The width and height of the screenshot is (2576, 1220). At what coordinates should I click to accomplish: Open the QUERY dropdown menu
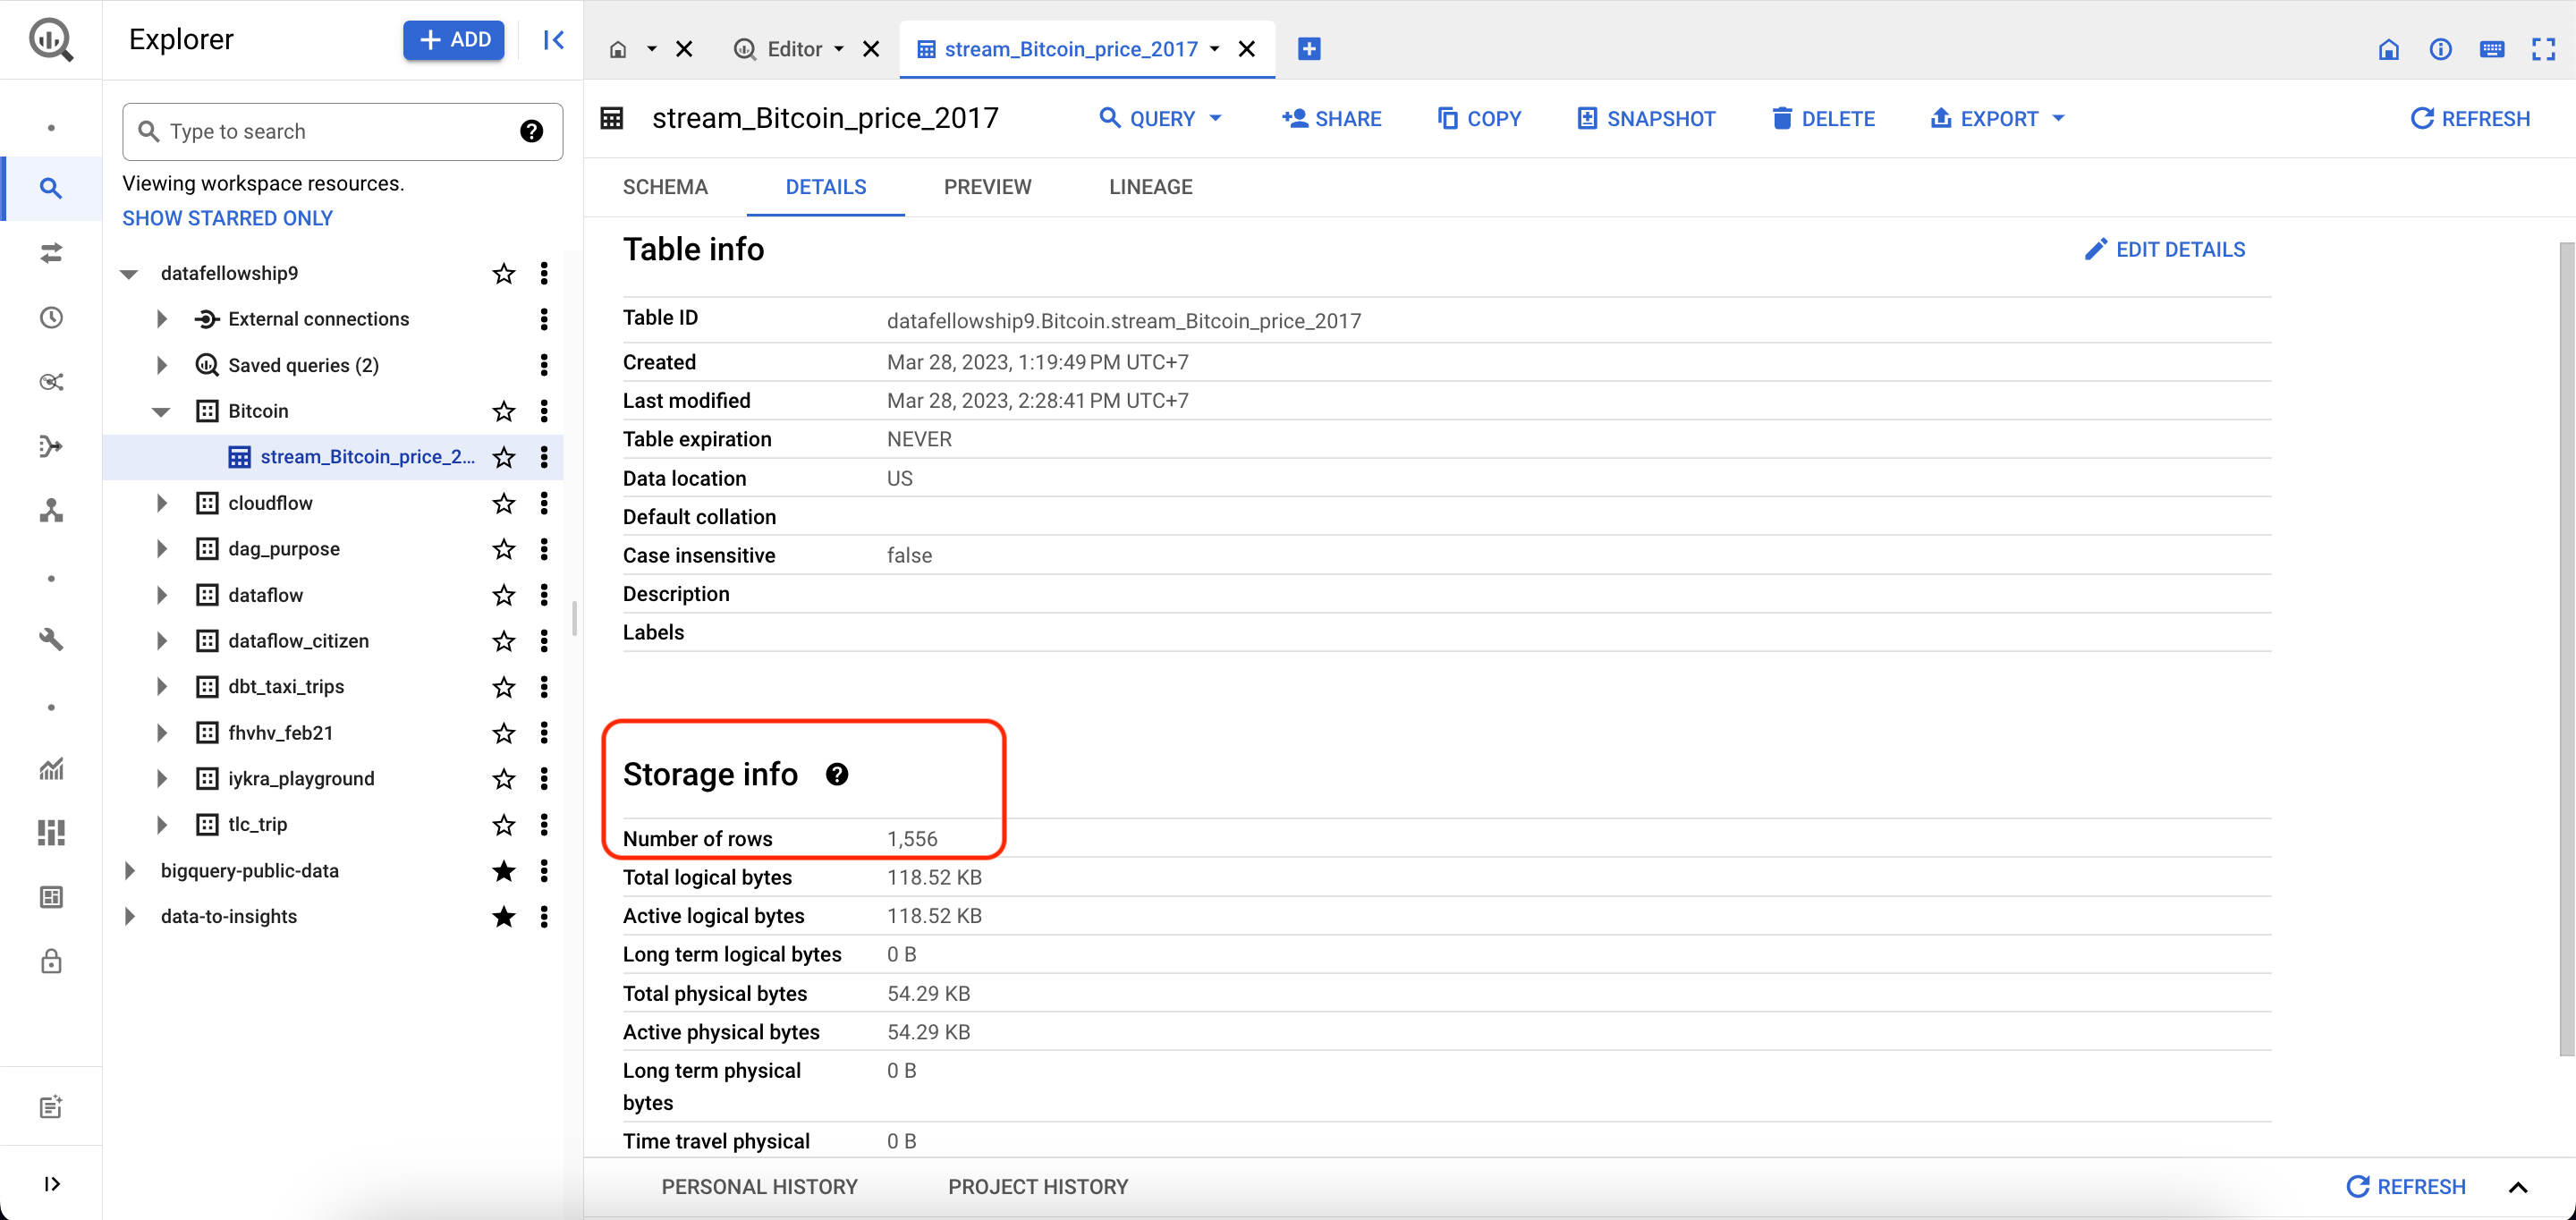1160,118
